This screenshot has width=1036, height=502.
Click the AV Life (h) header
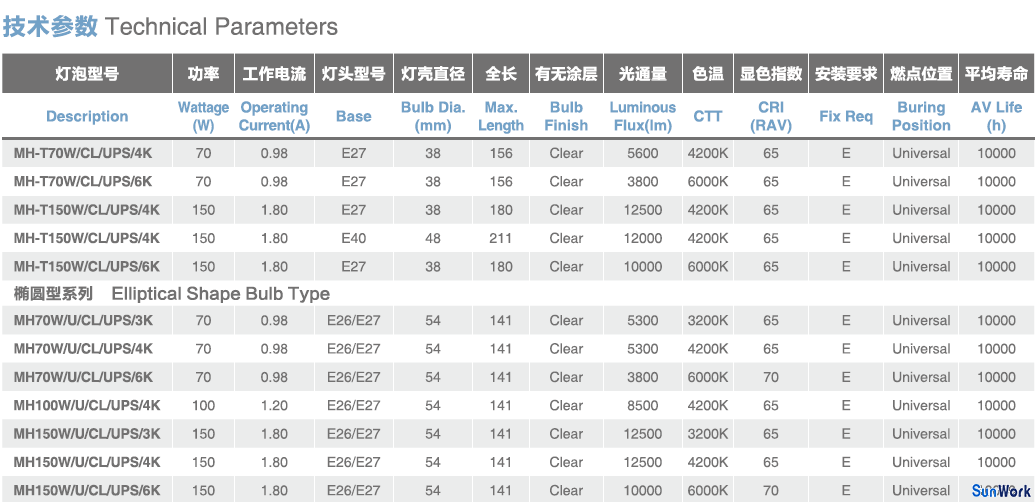click(x=996, y=116)
